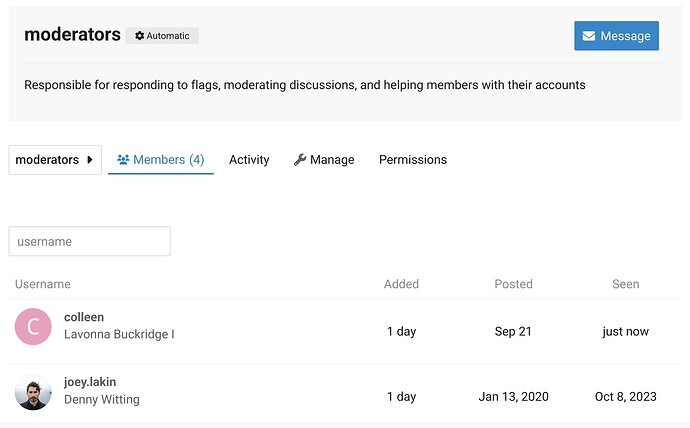Sort by the Username column header
This screenshot has width=690, height=428.
[43, 284]
